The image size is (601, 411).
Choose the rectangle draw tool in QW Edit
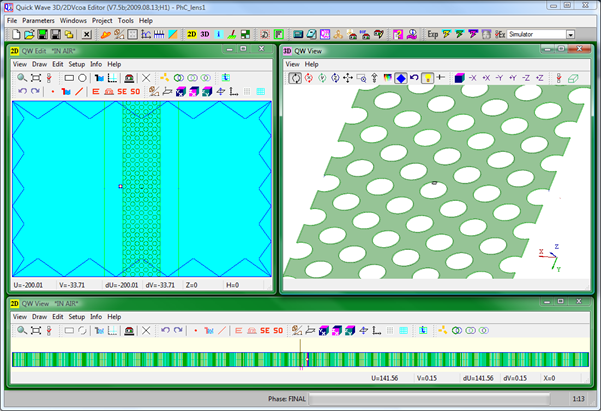pos(70,77)
